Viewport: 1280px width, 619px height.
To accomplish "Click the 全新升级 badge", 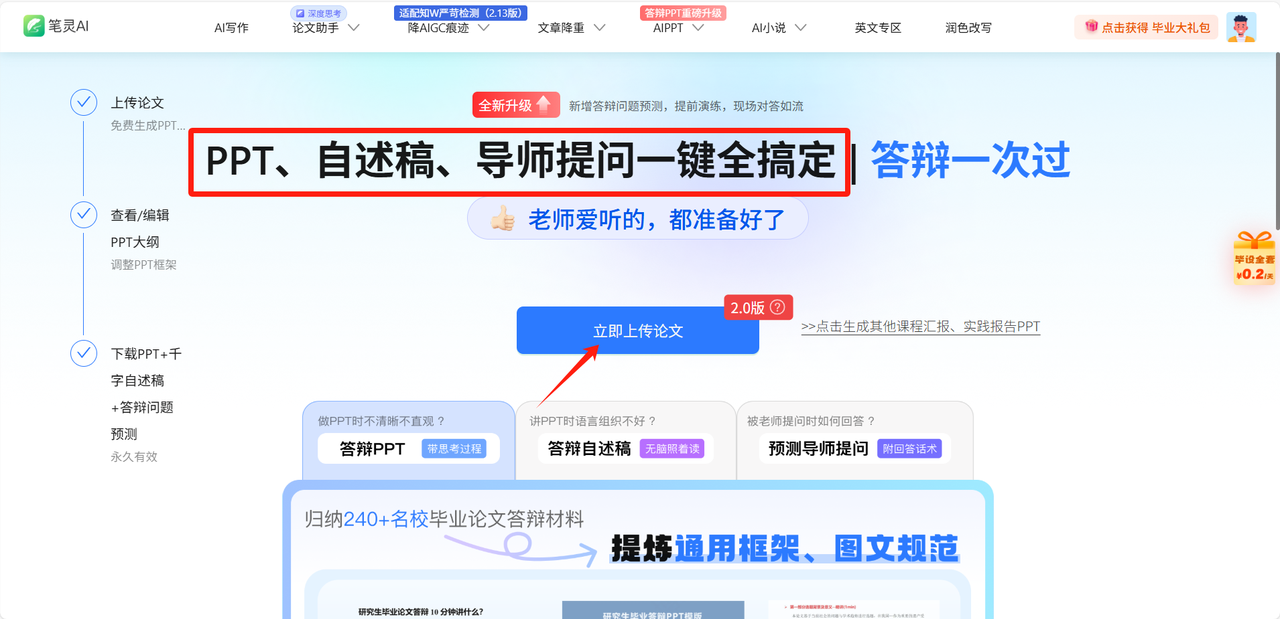I will [x=517, y=105].
